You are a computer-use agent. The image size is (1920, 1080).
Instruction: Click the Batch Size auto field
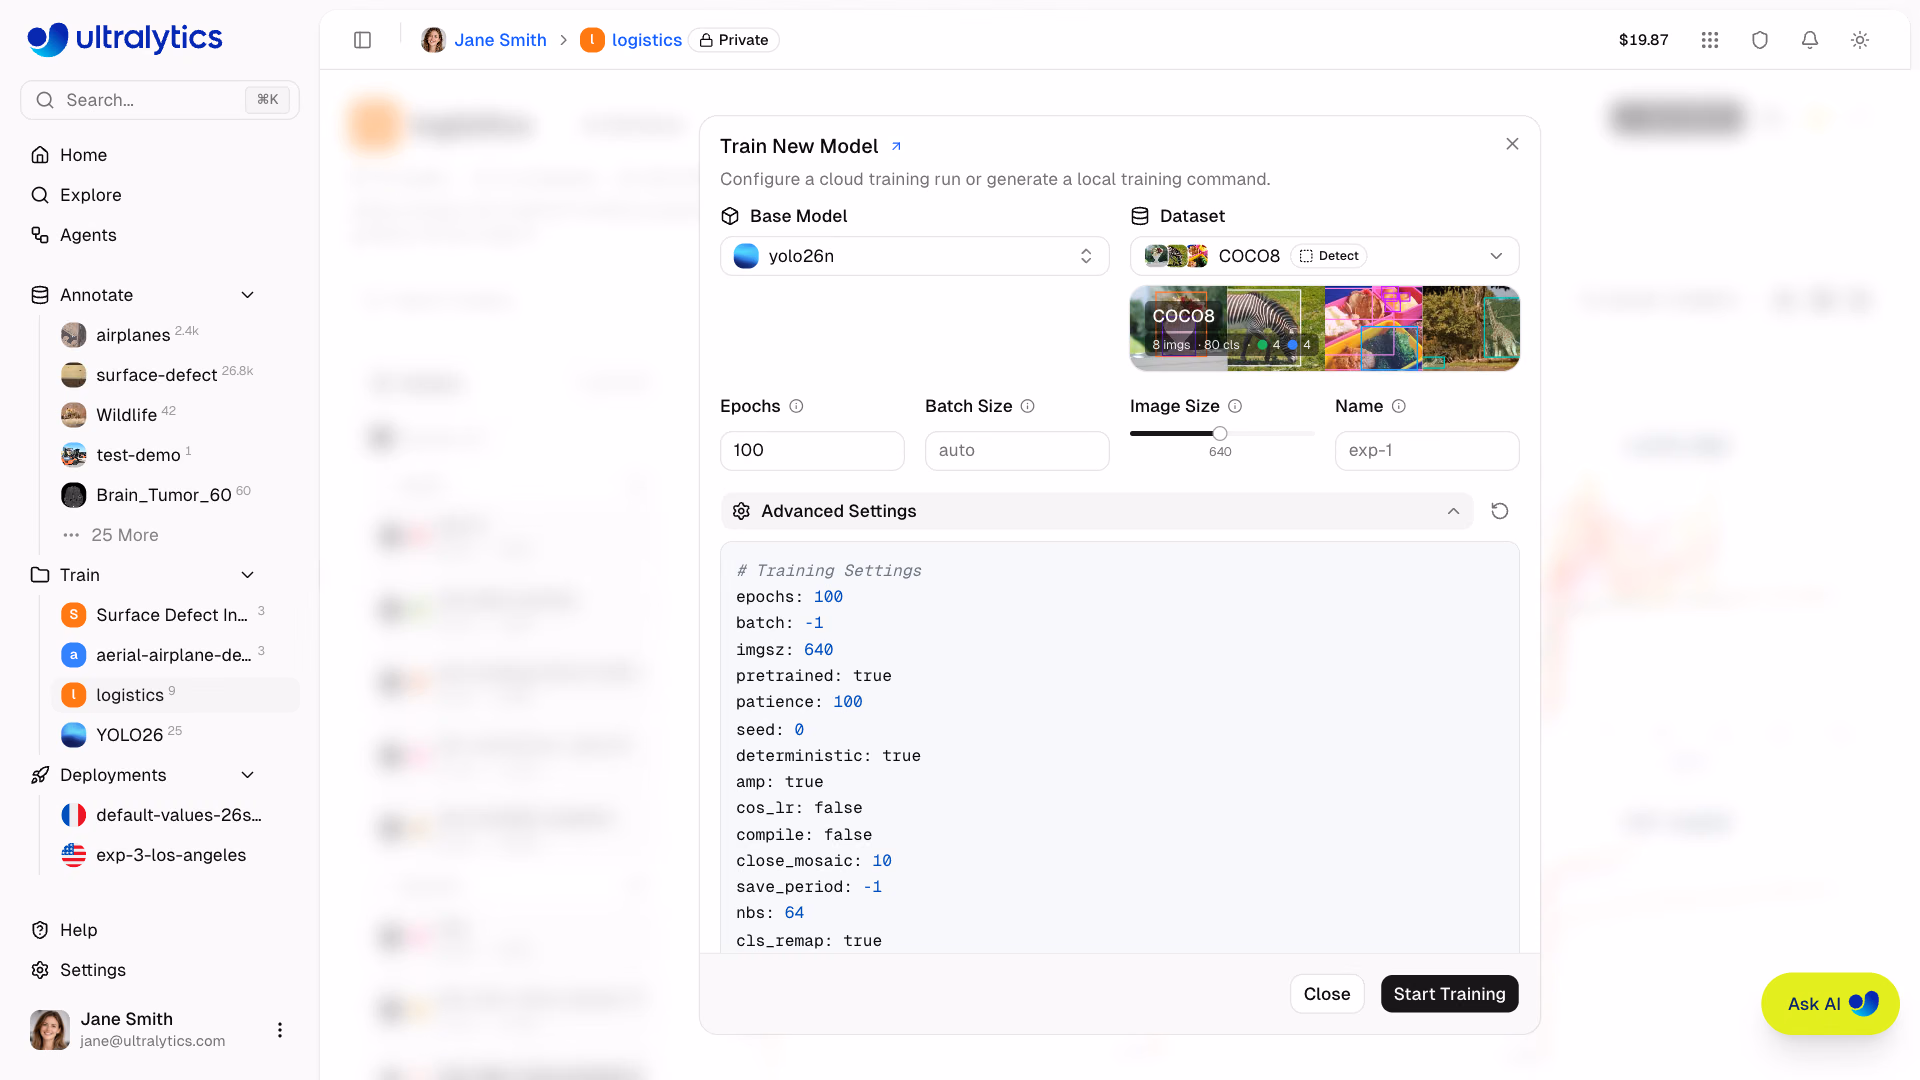point(1017,451)
